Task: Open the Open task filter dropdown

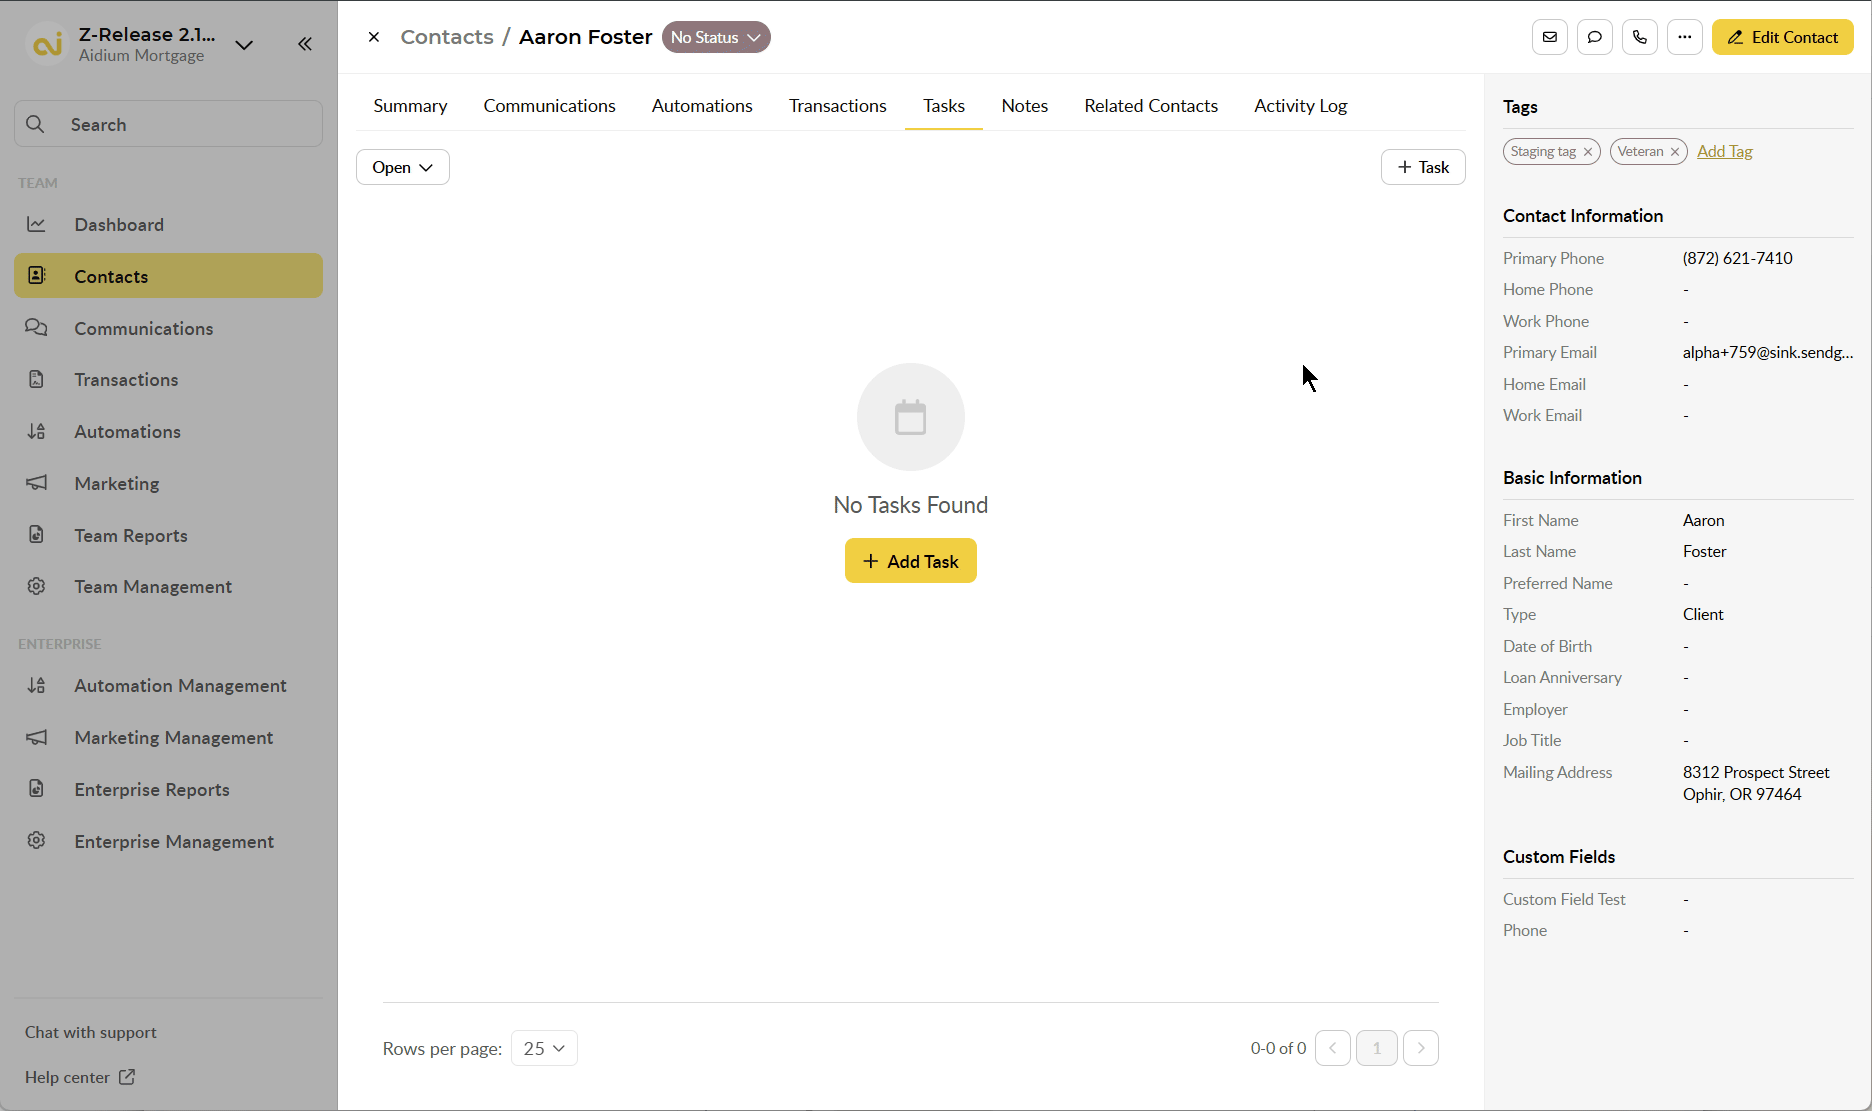Action: pos(402,167)
